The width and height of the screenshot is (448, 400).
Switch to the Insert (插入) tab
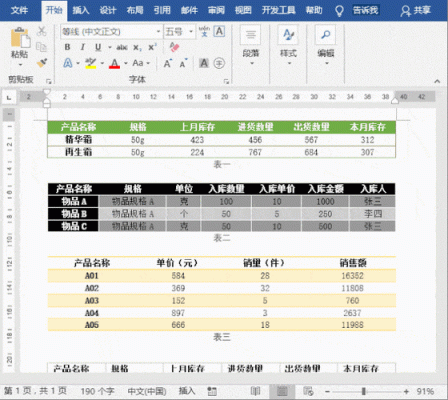pyautogui.click(x=81, y=10)
